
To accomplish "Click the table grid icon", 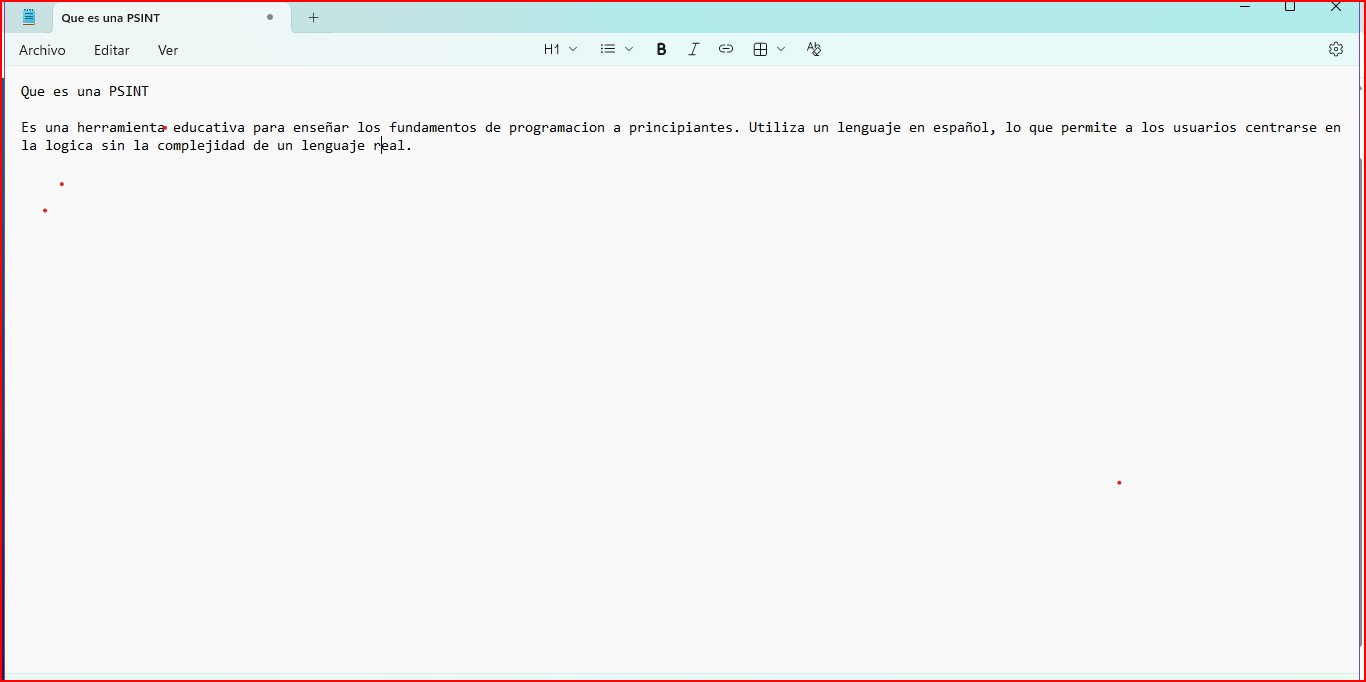I will (760, 49).
